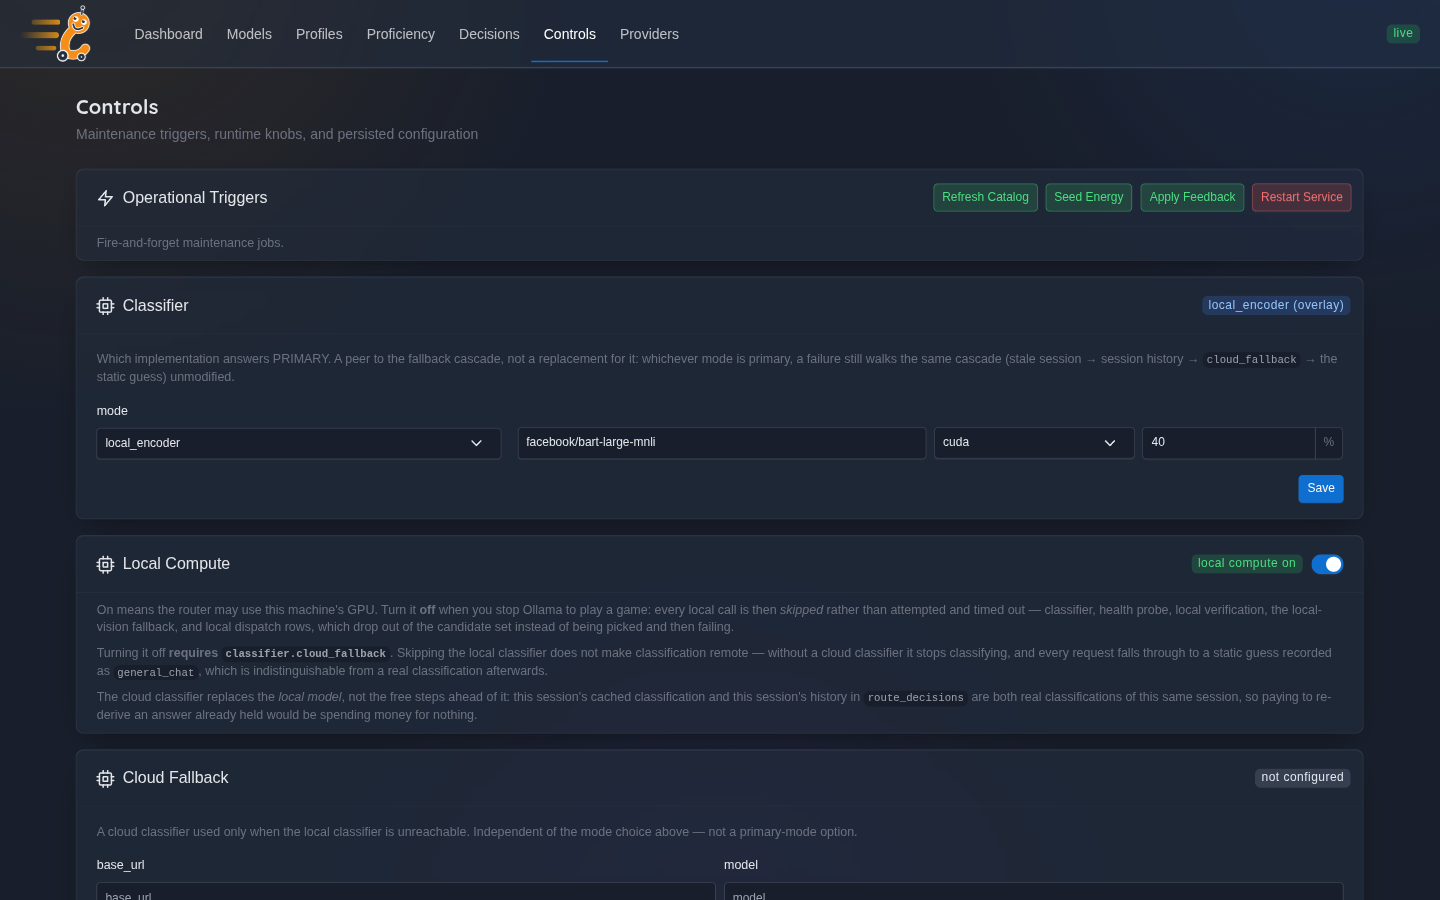Click the Operational Triggers heading

[x=195, y=198]
